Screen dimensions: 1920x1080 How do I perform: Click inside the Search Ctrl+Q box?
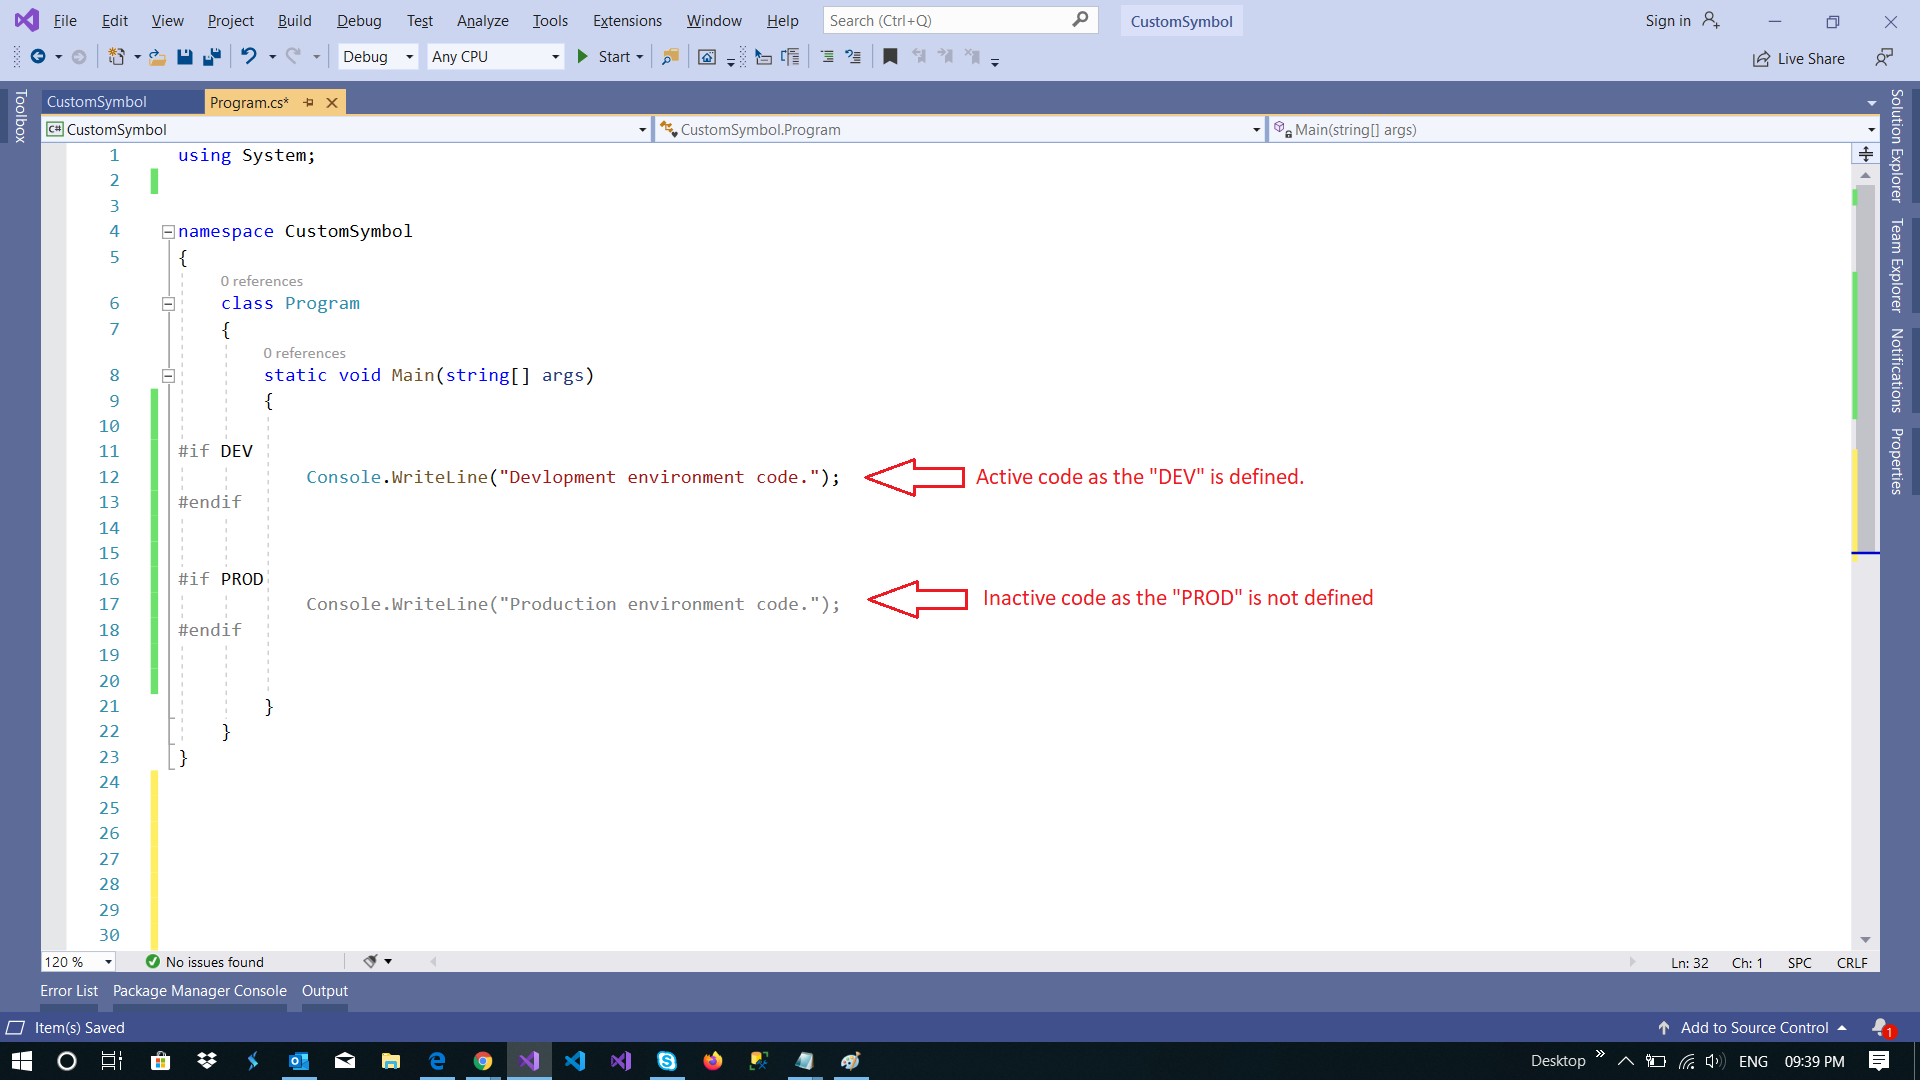[950, 20]
